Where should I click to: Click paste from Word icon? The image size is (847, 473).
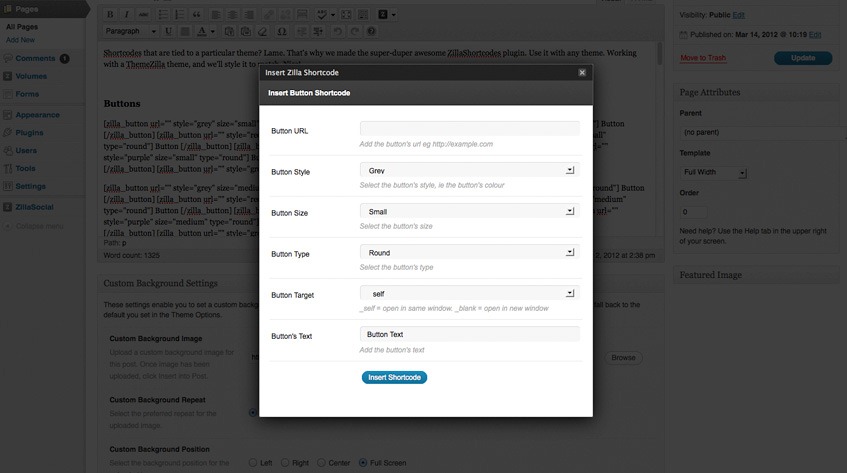tap(246, 31)
